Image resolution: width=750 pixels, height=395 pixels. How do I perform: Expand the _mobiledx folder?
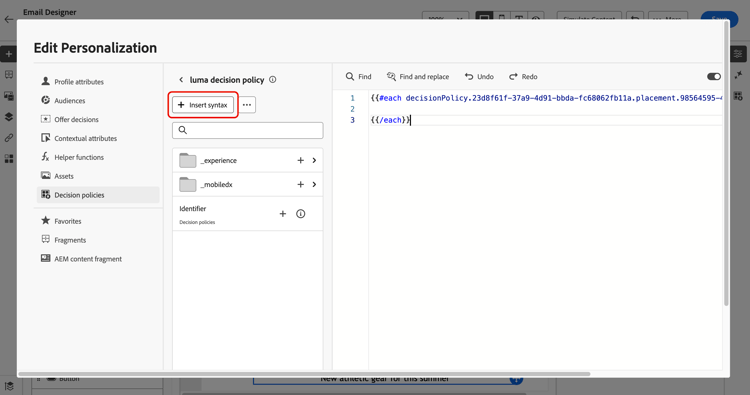click(x=314, y=185)
